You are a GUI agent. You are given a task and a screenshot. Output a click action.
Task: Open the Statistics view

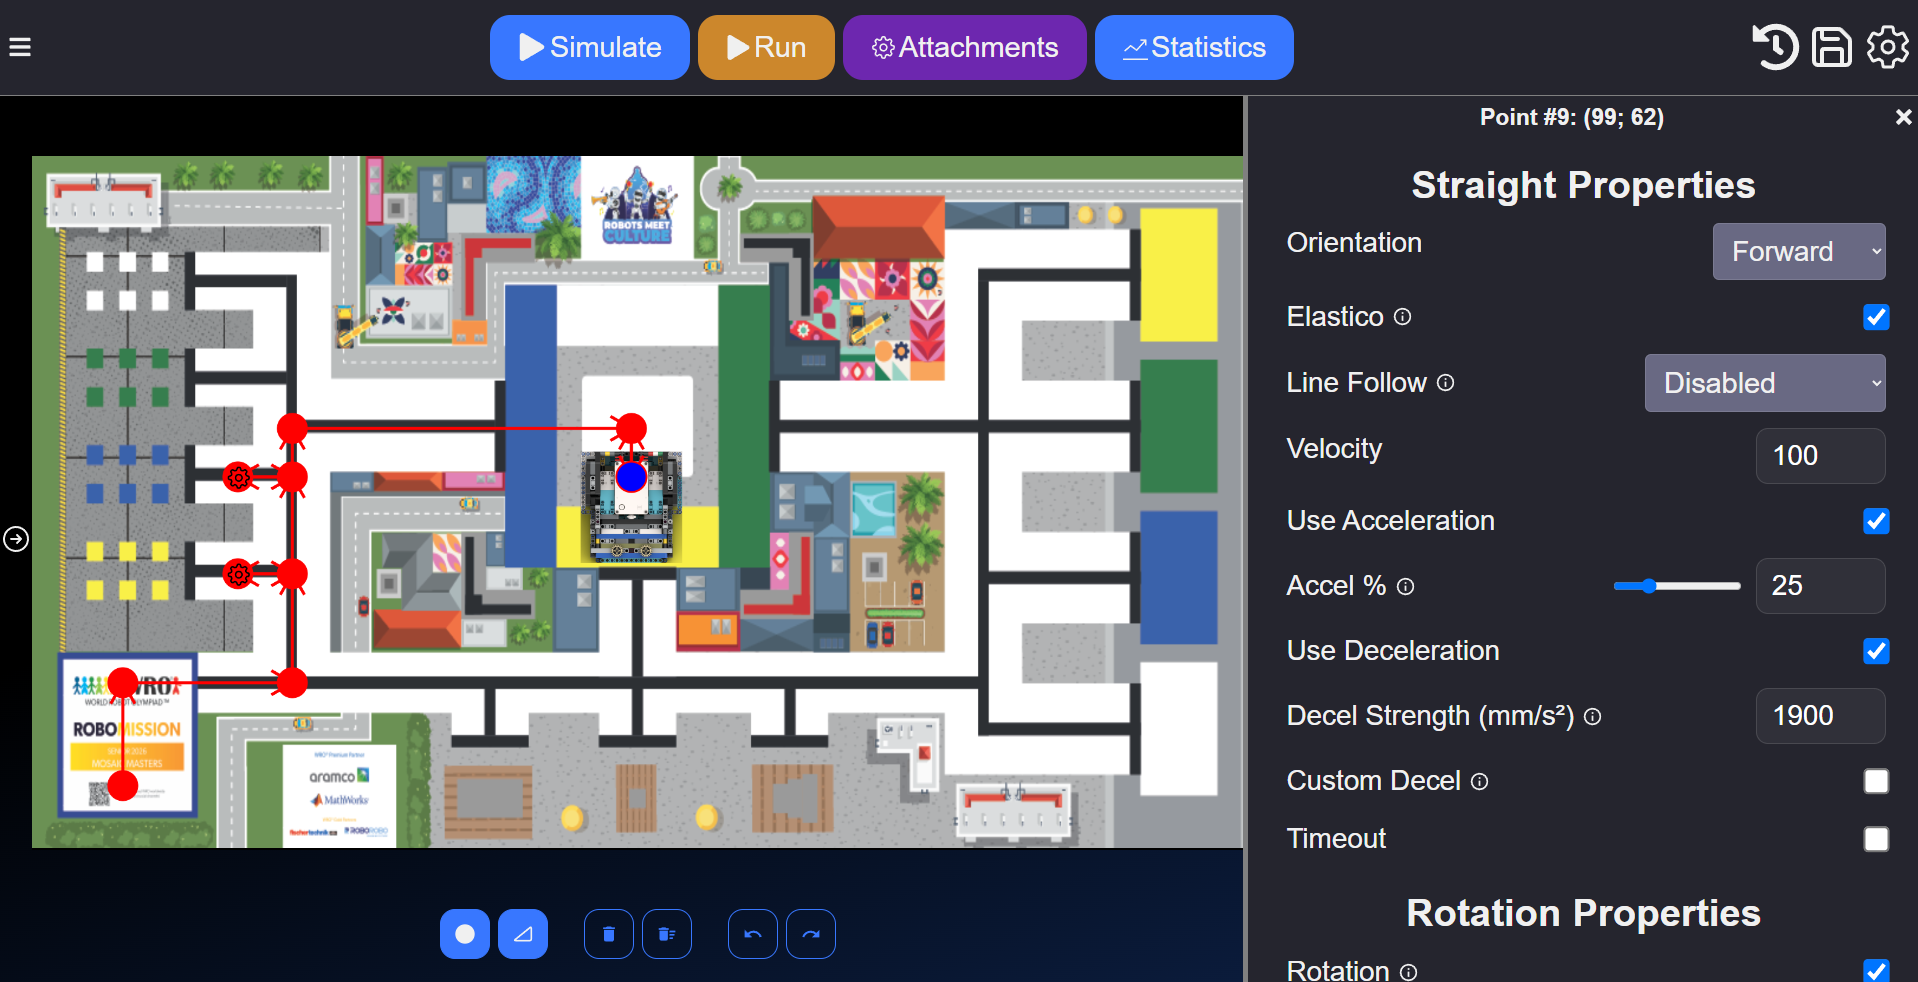(x=1194, y=47)
